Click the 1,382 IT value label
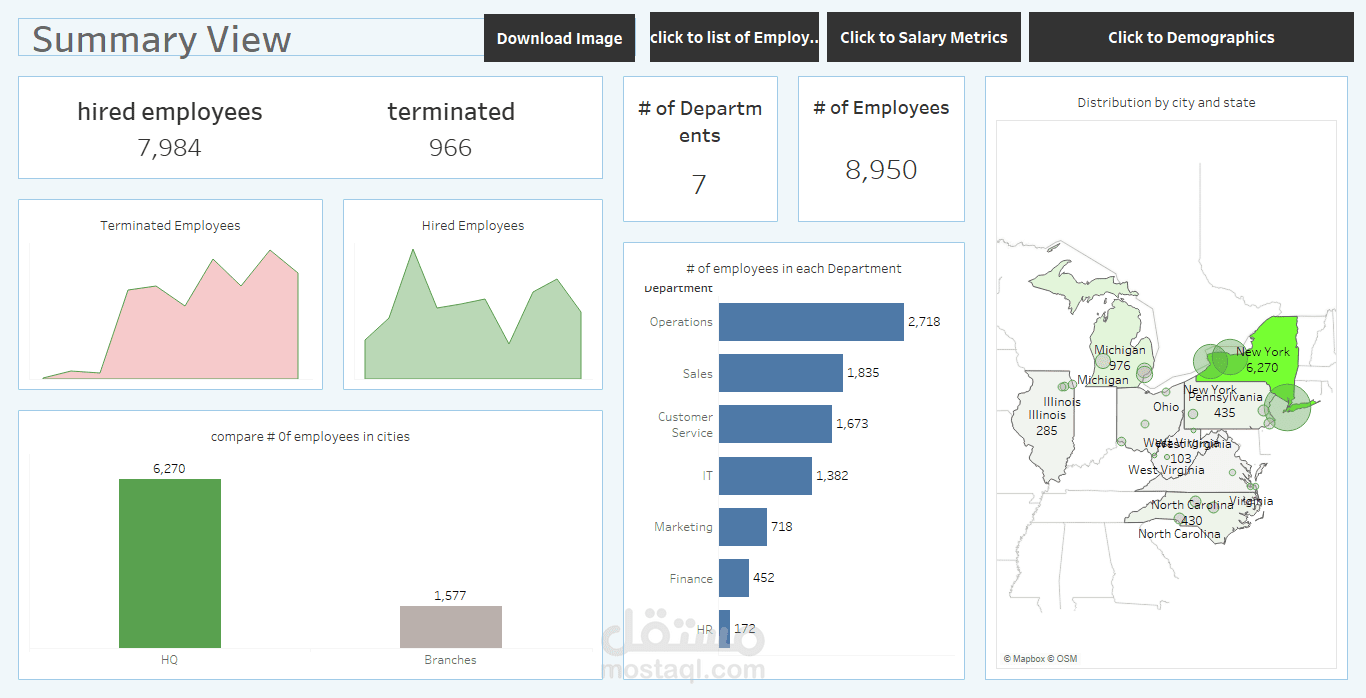The width and height of the screenshot is (1366, 698). tap(832, 476)
